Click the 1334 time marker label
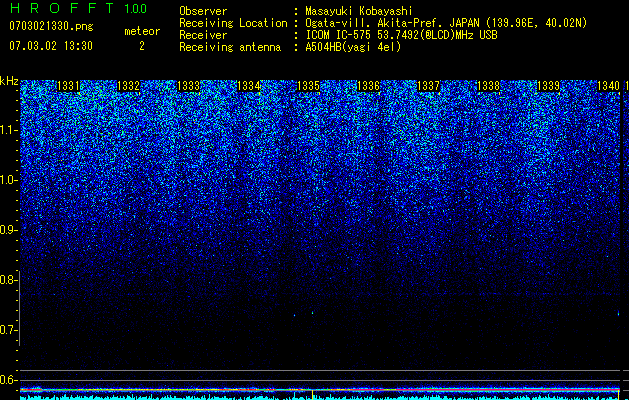The image size is (629, 400). (249, 86)
